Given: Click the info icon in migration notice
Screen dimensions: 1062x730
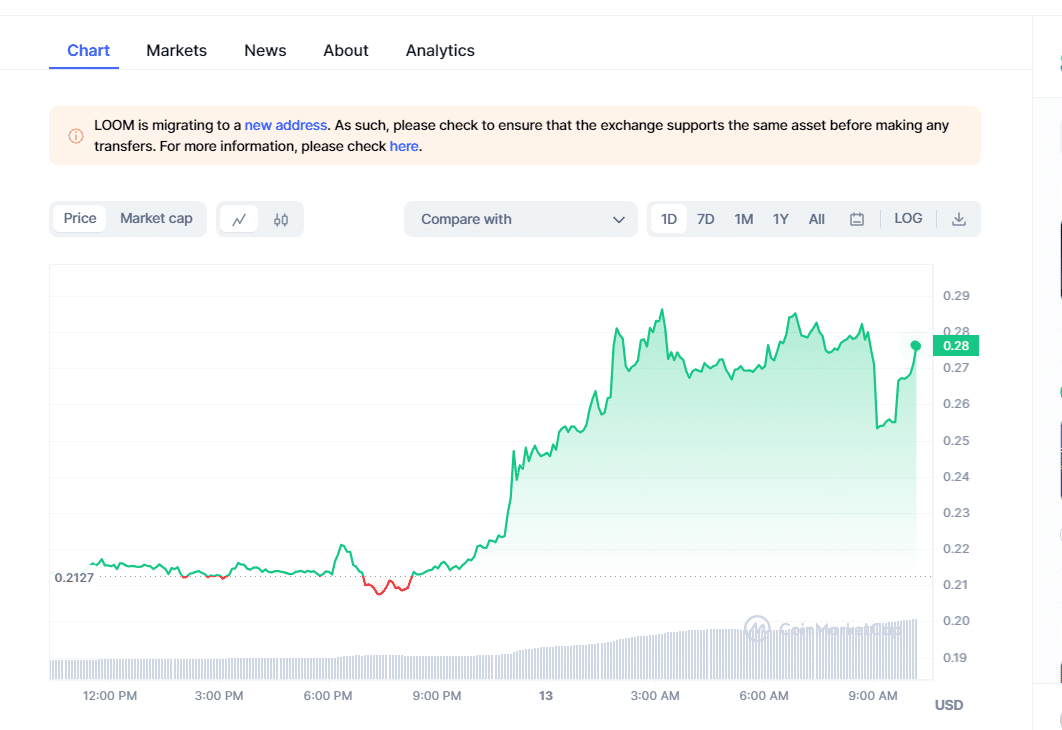Looking at the screenshot, I should [76, 135].
